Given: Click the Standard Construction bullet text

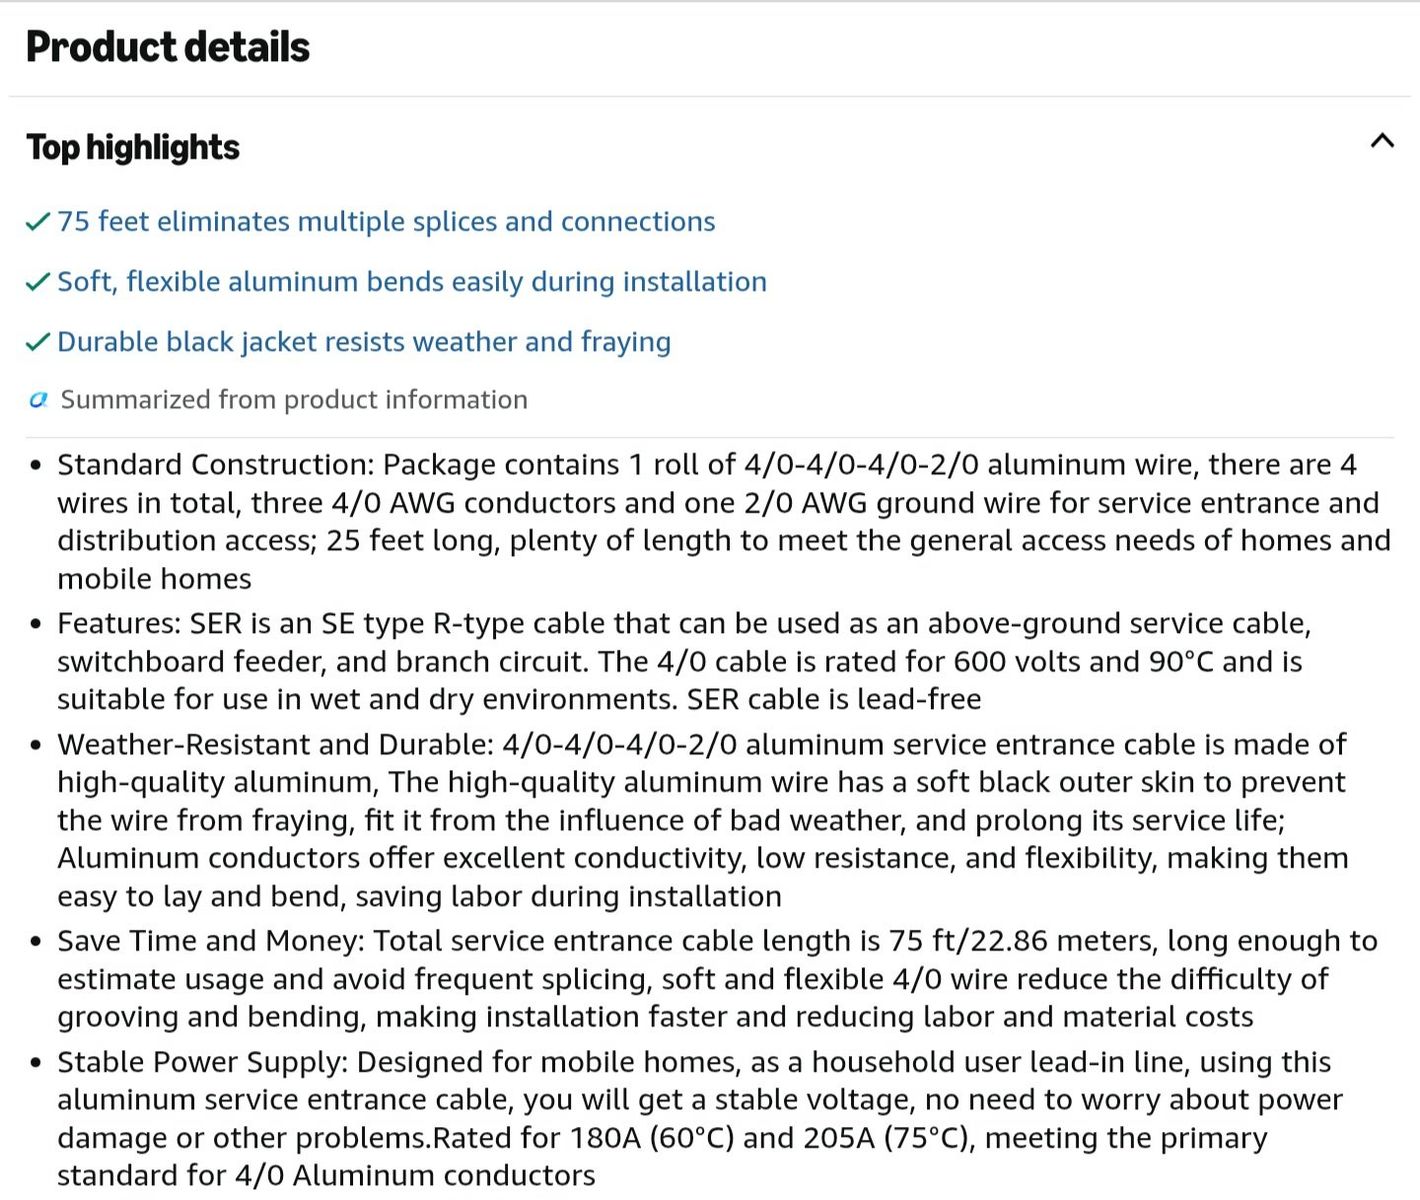Looking at the screenshot, I should (724, 521).
